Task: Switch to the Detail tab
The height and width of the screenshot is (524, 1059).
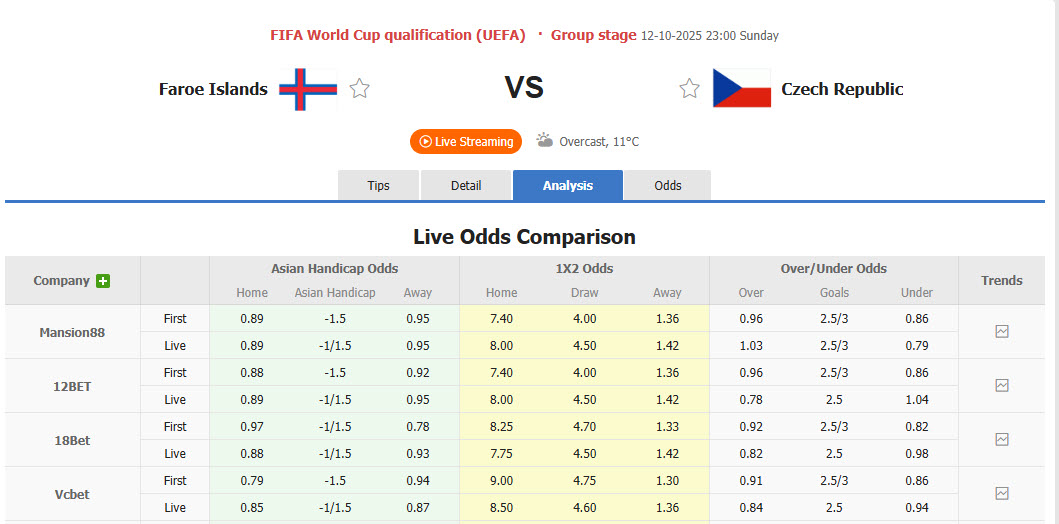Action: pyautogui.click(x=466, y=186)
